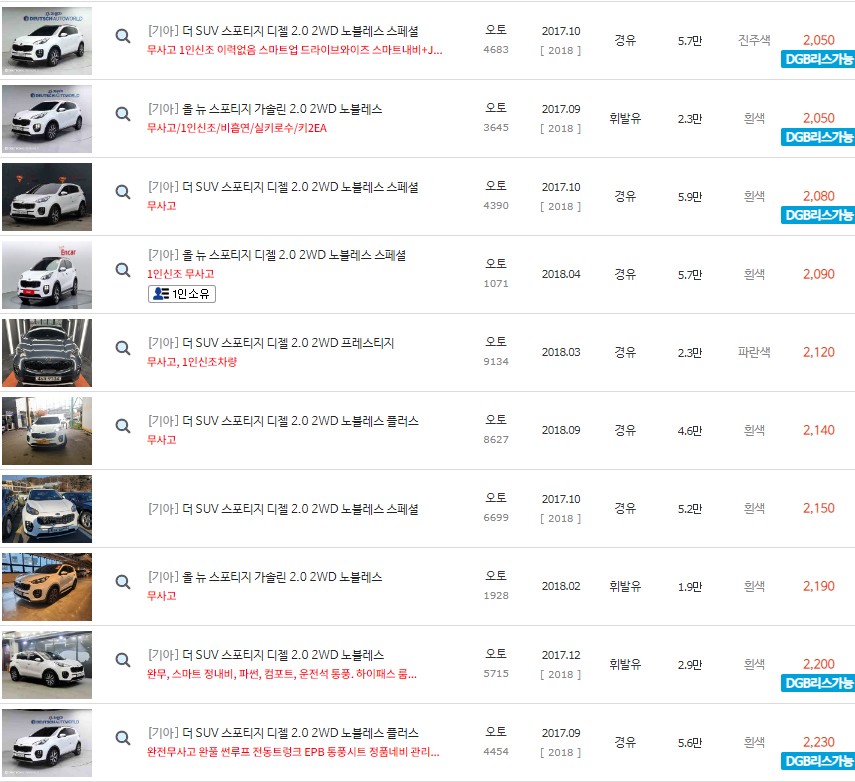Screen dimensions: 855x782
Task: Open quick view magnifier for listing 4390
Action: pyautogui.click(x=123, y=193)
